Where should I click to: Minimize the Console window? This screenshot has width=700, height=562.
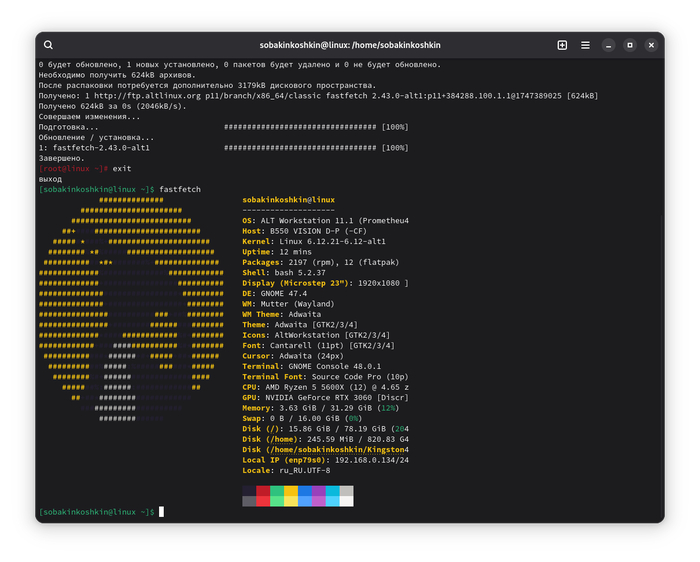click(609, 45)
